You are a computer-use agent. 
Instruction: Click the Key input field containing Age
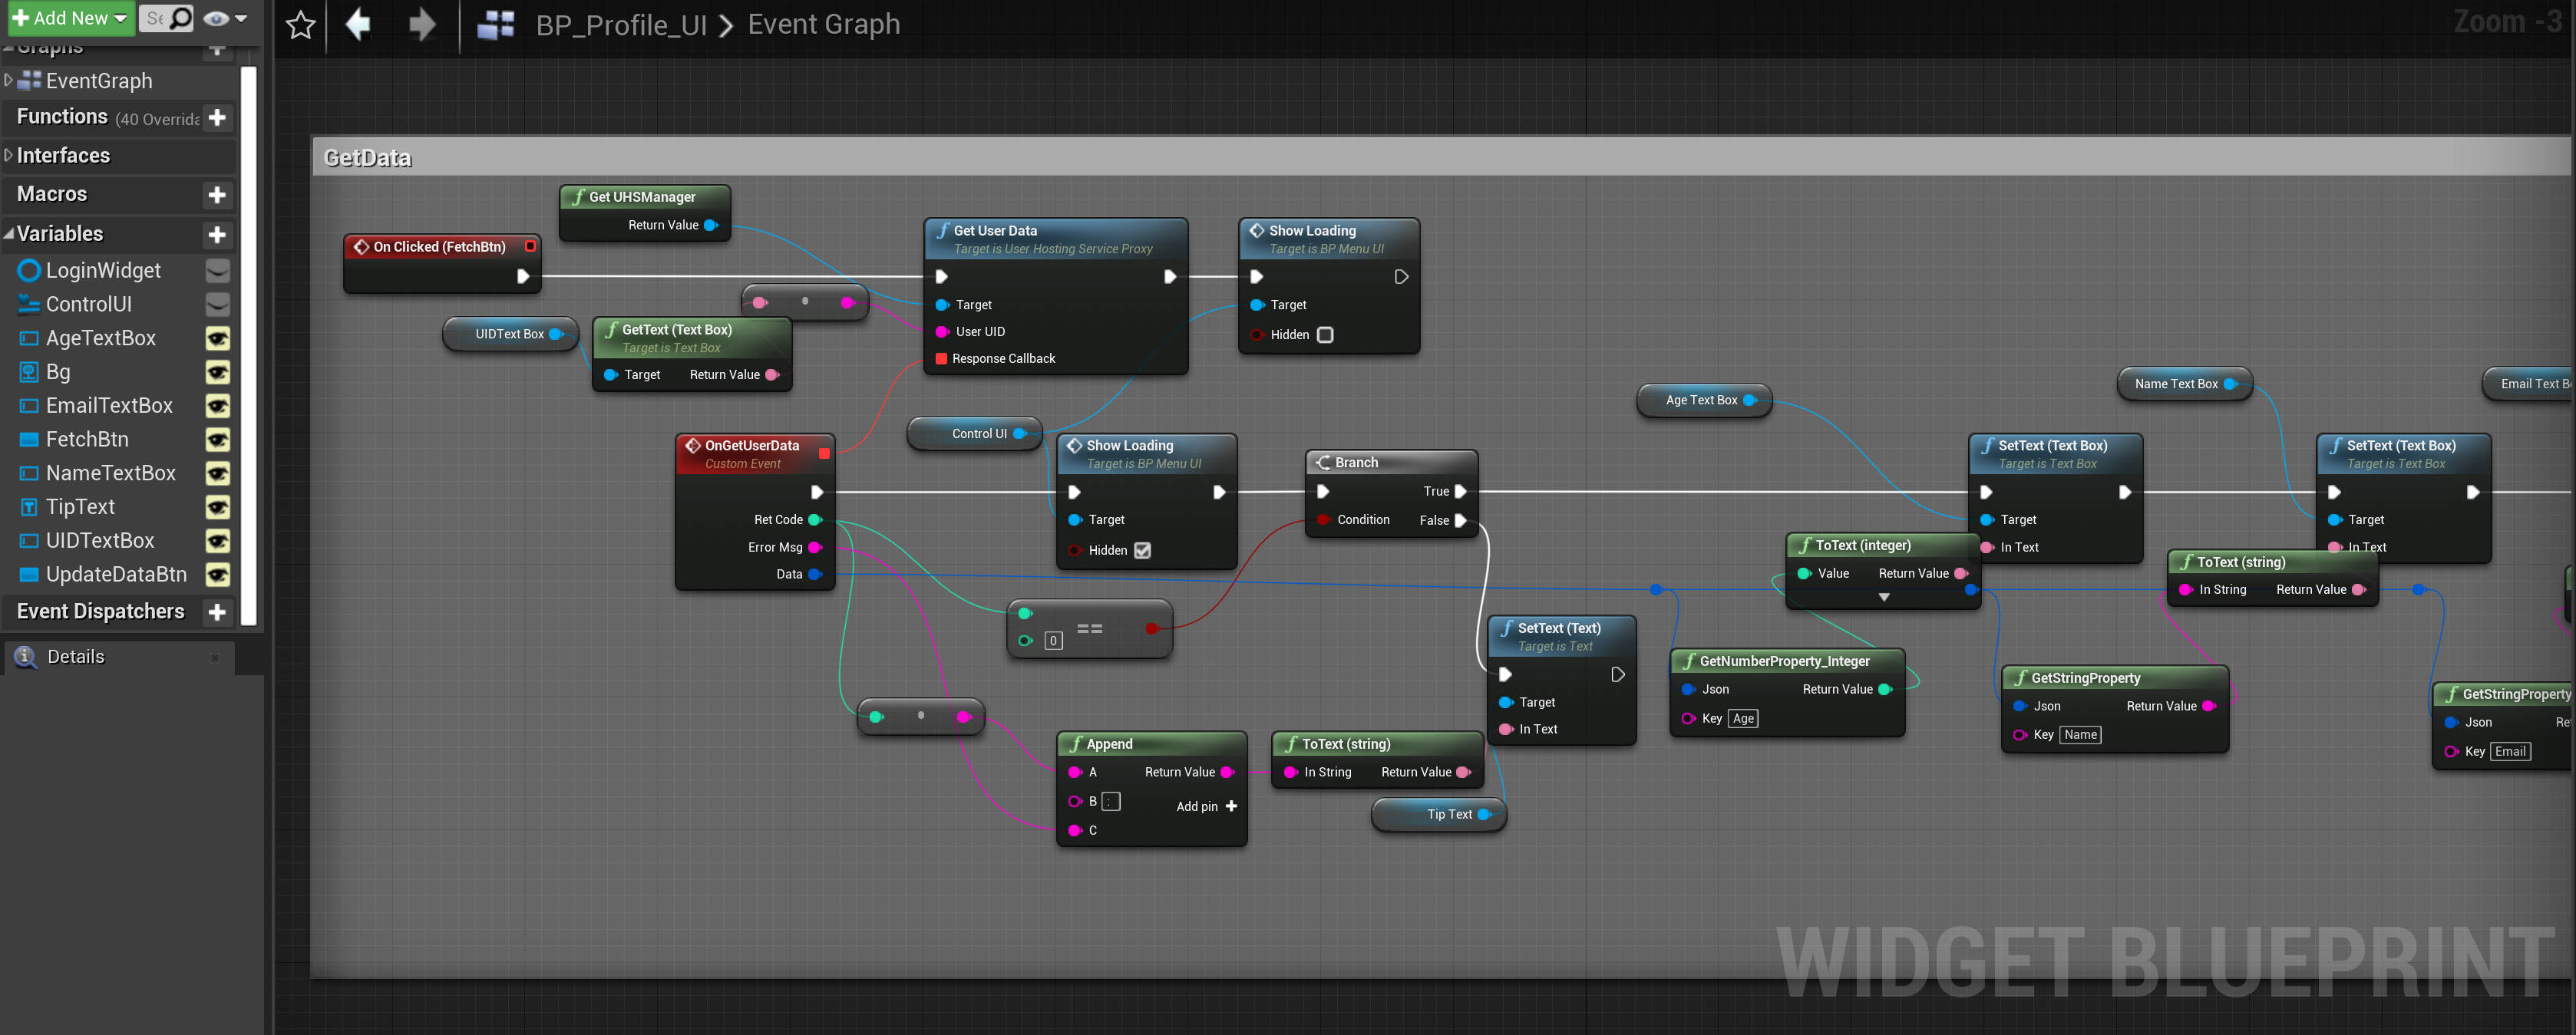(1743, 718)
